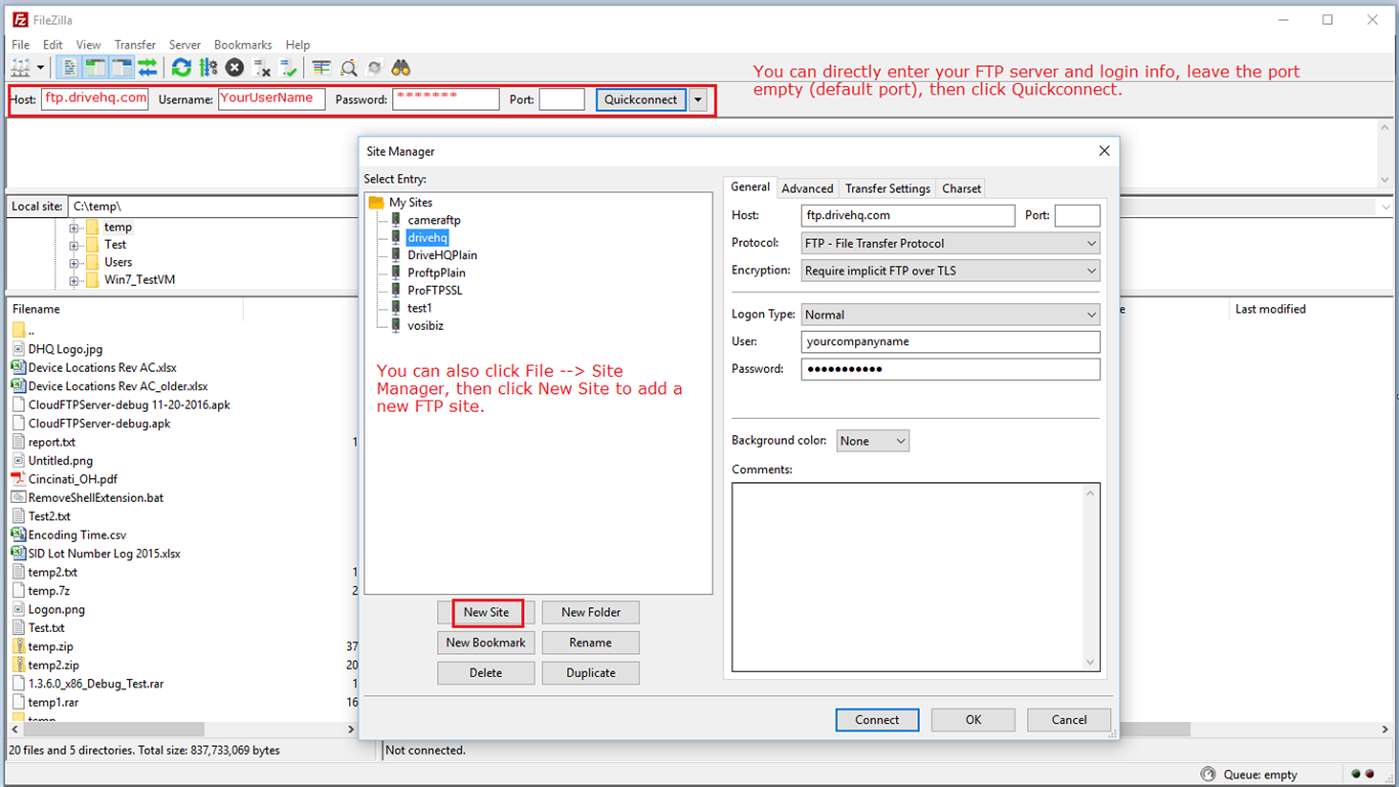The height and width of the screenshot is (787, 1399).
Task: Click the New Bookmark button
Action: tap(486, 643)
